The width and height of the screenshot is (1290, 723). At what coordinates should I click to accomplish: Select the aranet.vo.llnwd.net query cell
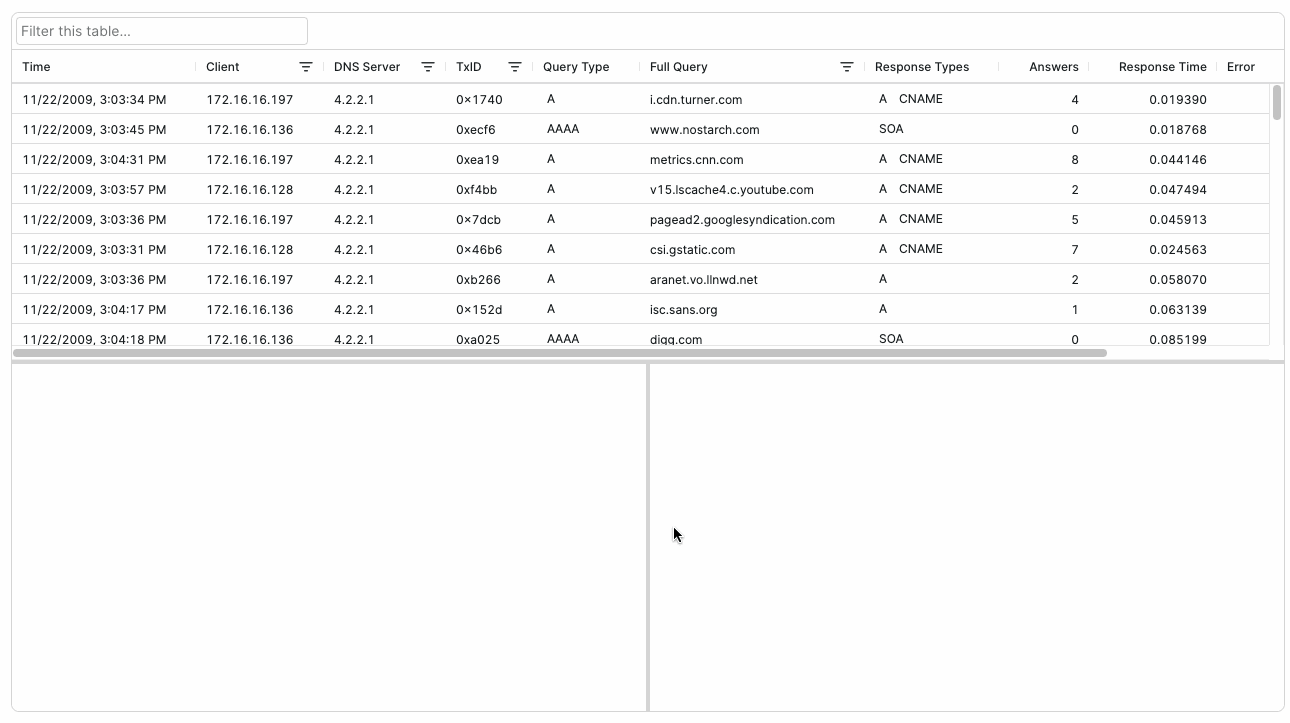click(x=704, y=280)
